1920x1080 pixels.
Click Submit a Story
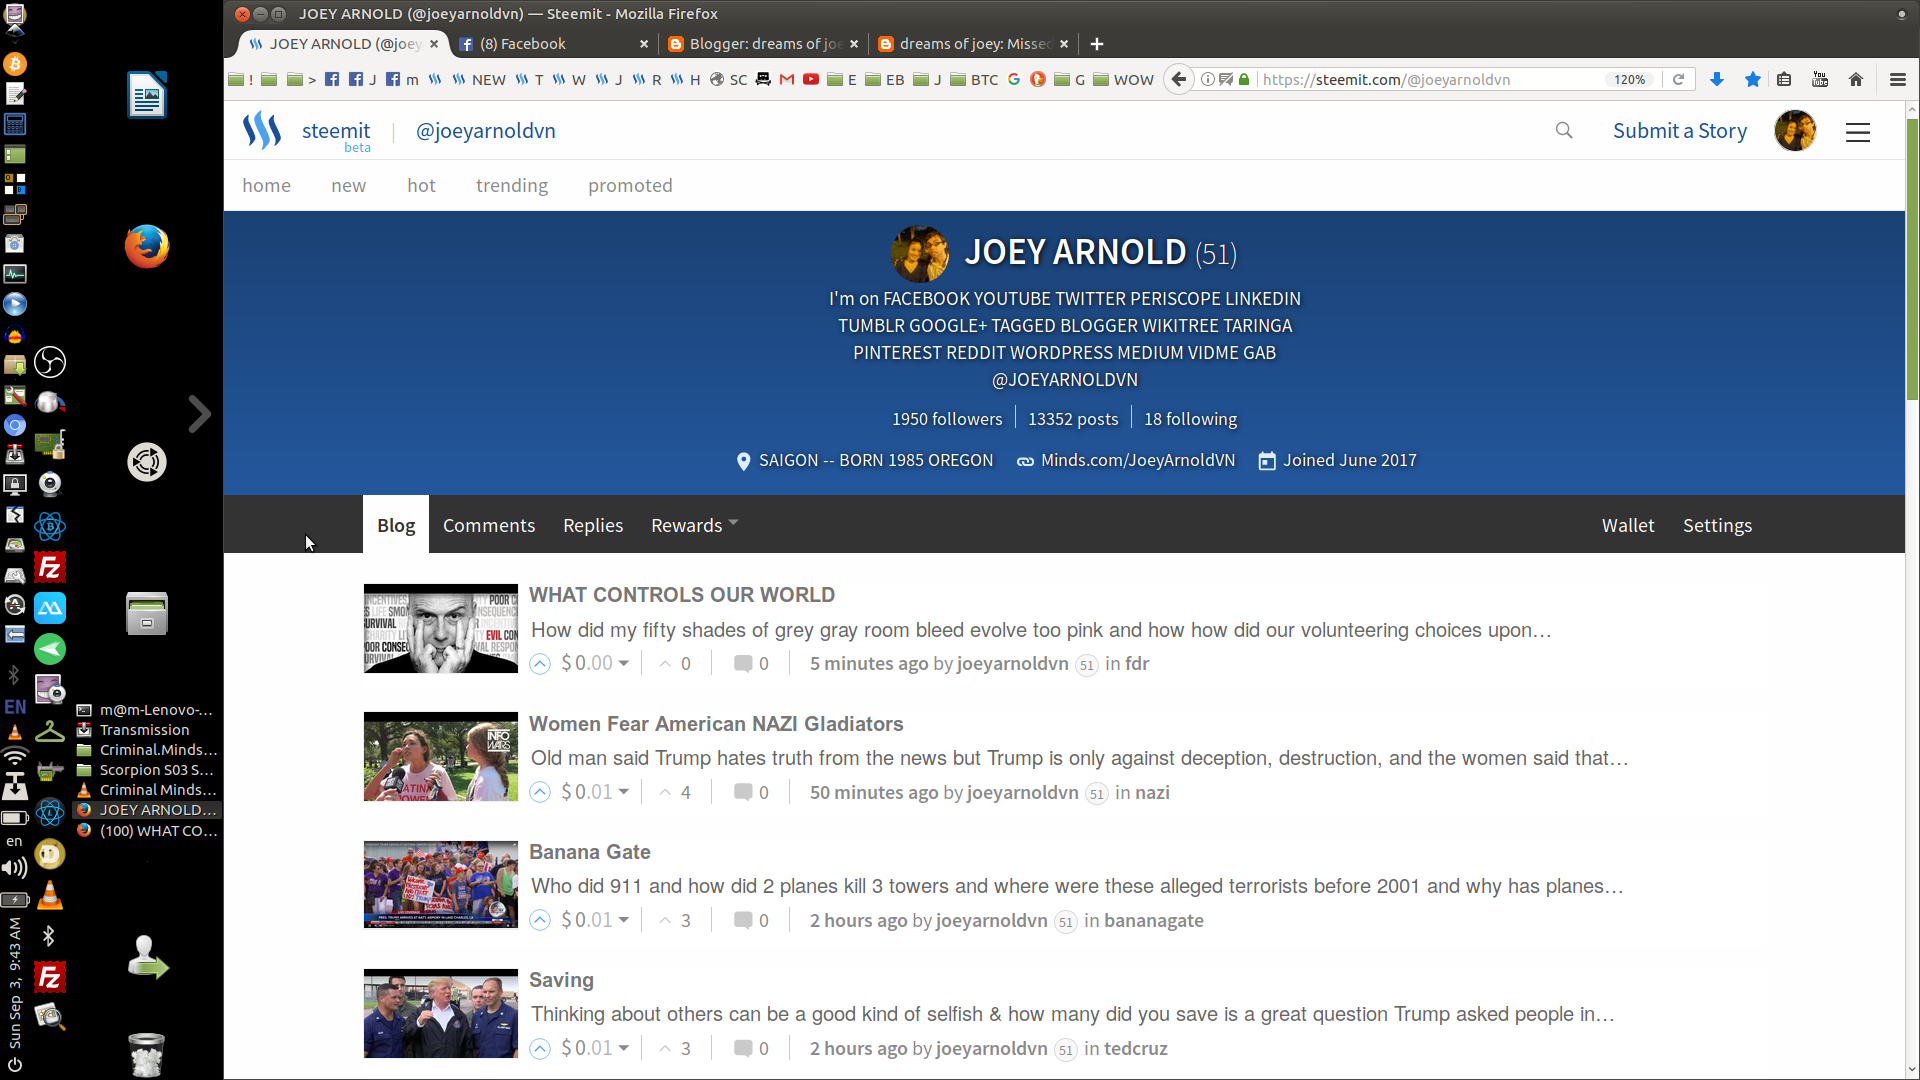[1680, 130]
